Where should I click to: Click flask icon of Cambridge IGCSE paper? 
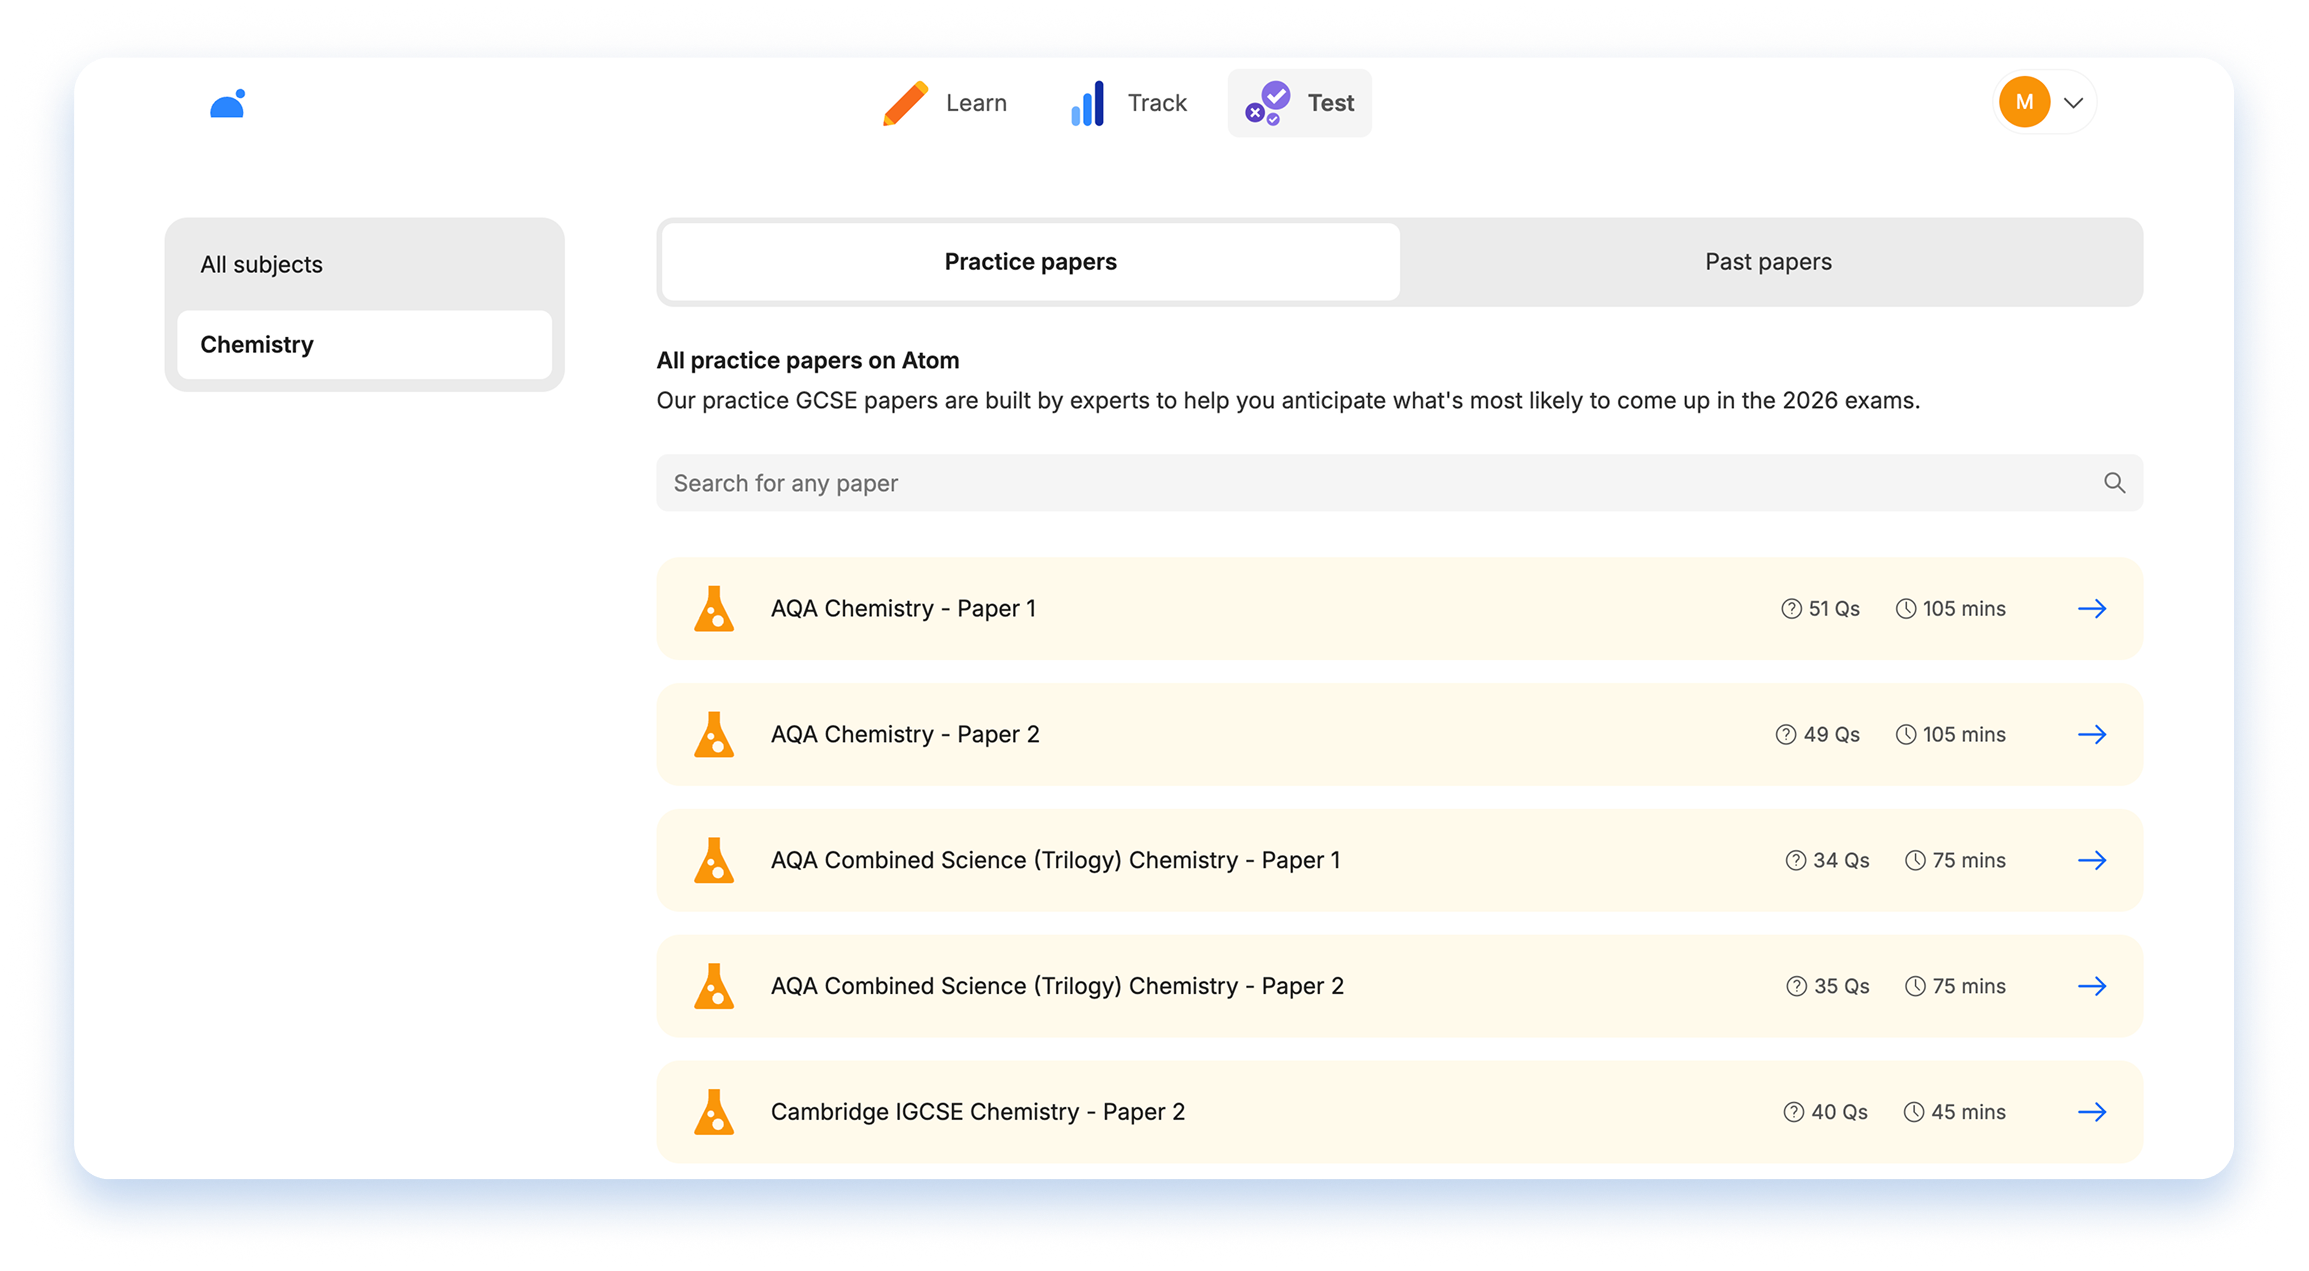pyautogui.click(x=714, y=1112)
